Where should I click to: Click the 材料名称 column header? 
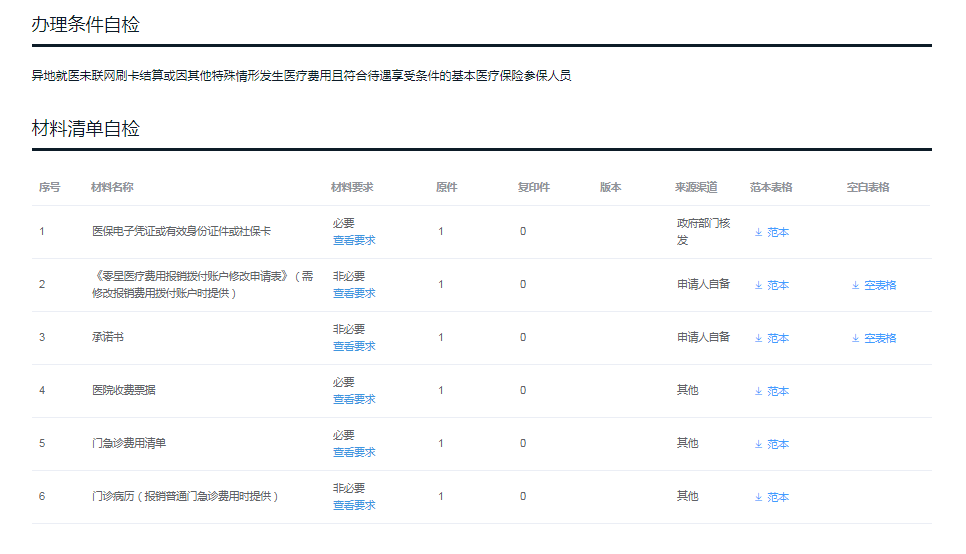112,187
